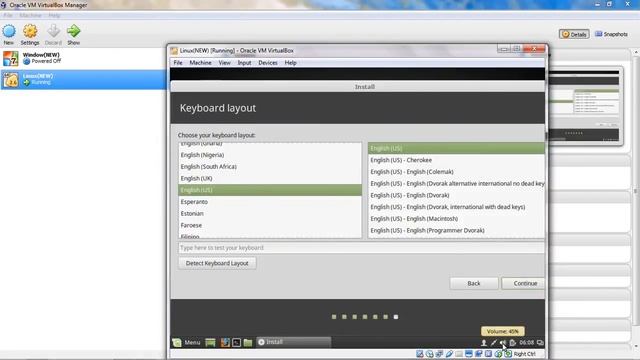Click Install task in guest window list
This screenshot has height=360, width=640.
[x=293, y=342]
